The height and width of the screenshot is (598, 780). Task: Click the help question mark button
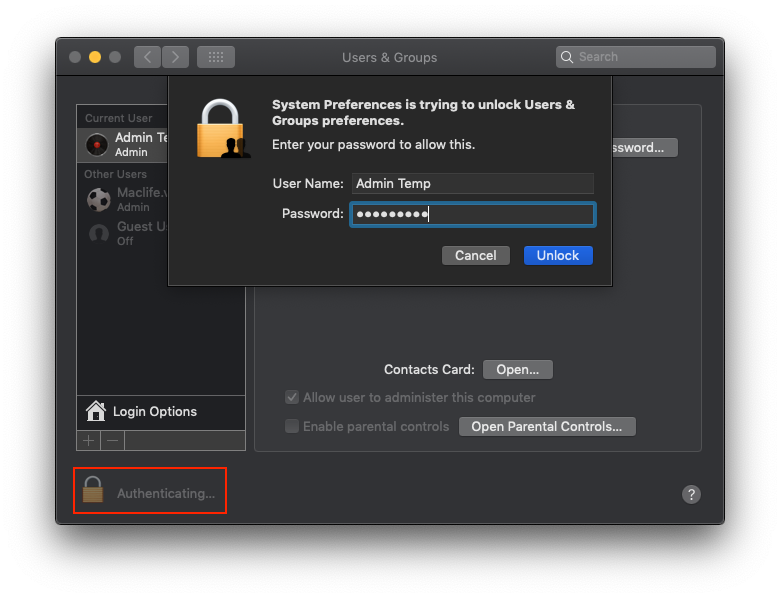pos(691,494)
